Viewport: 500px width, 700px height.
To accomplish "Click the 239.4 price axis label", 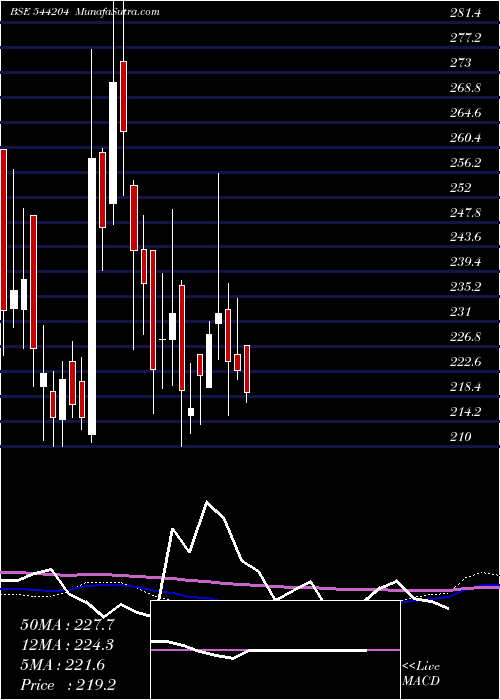I will pos(465,262).
